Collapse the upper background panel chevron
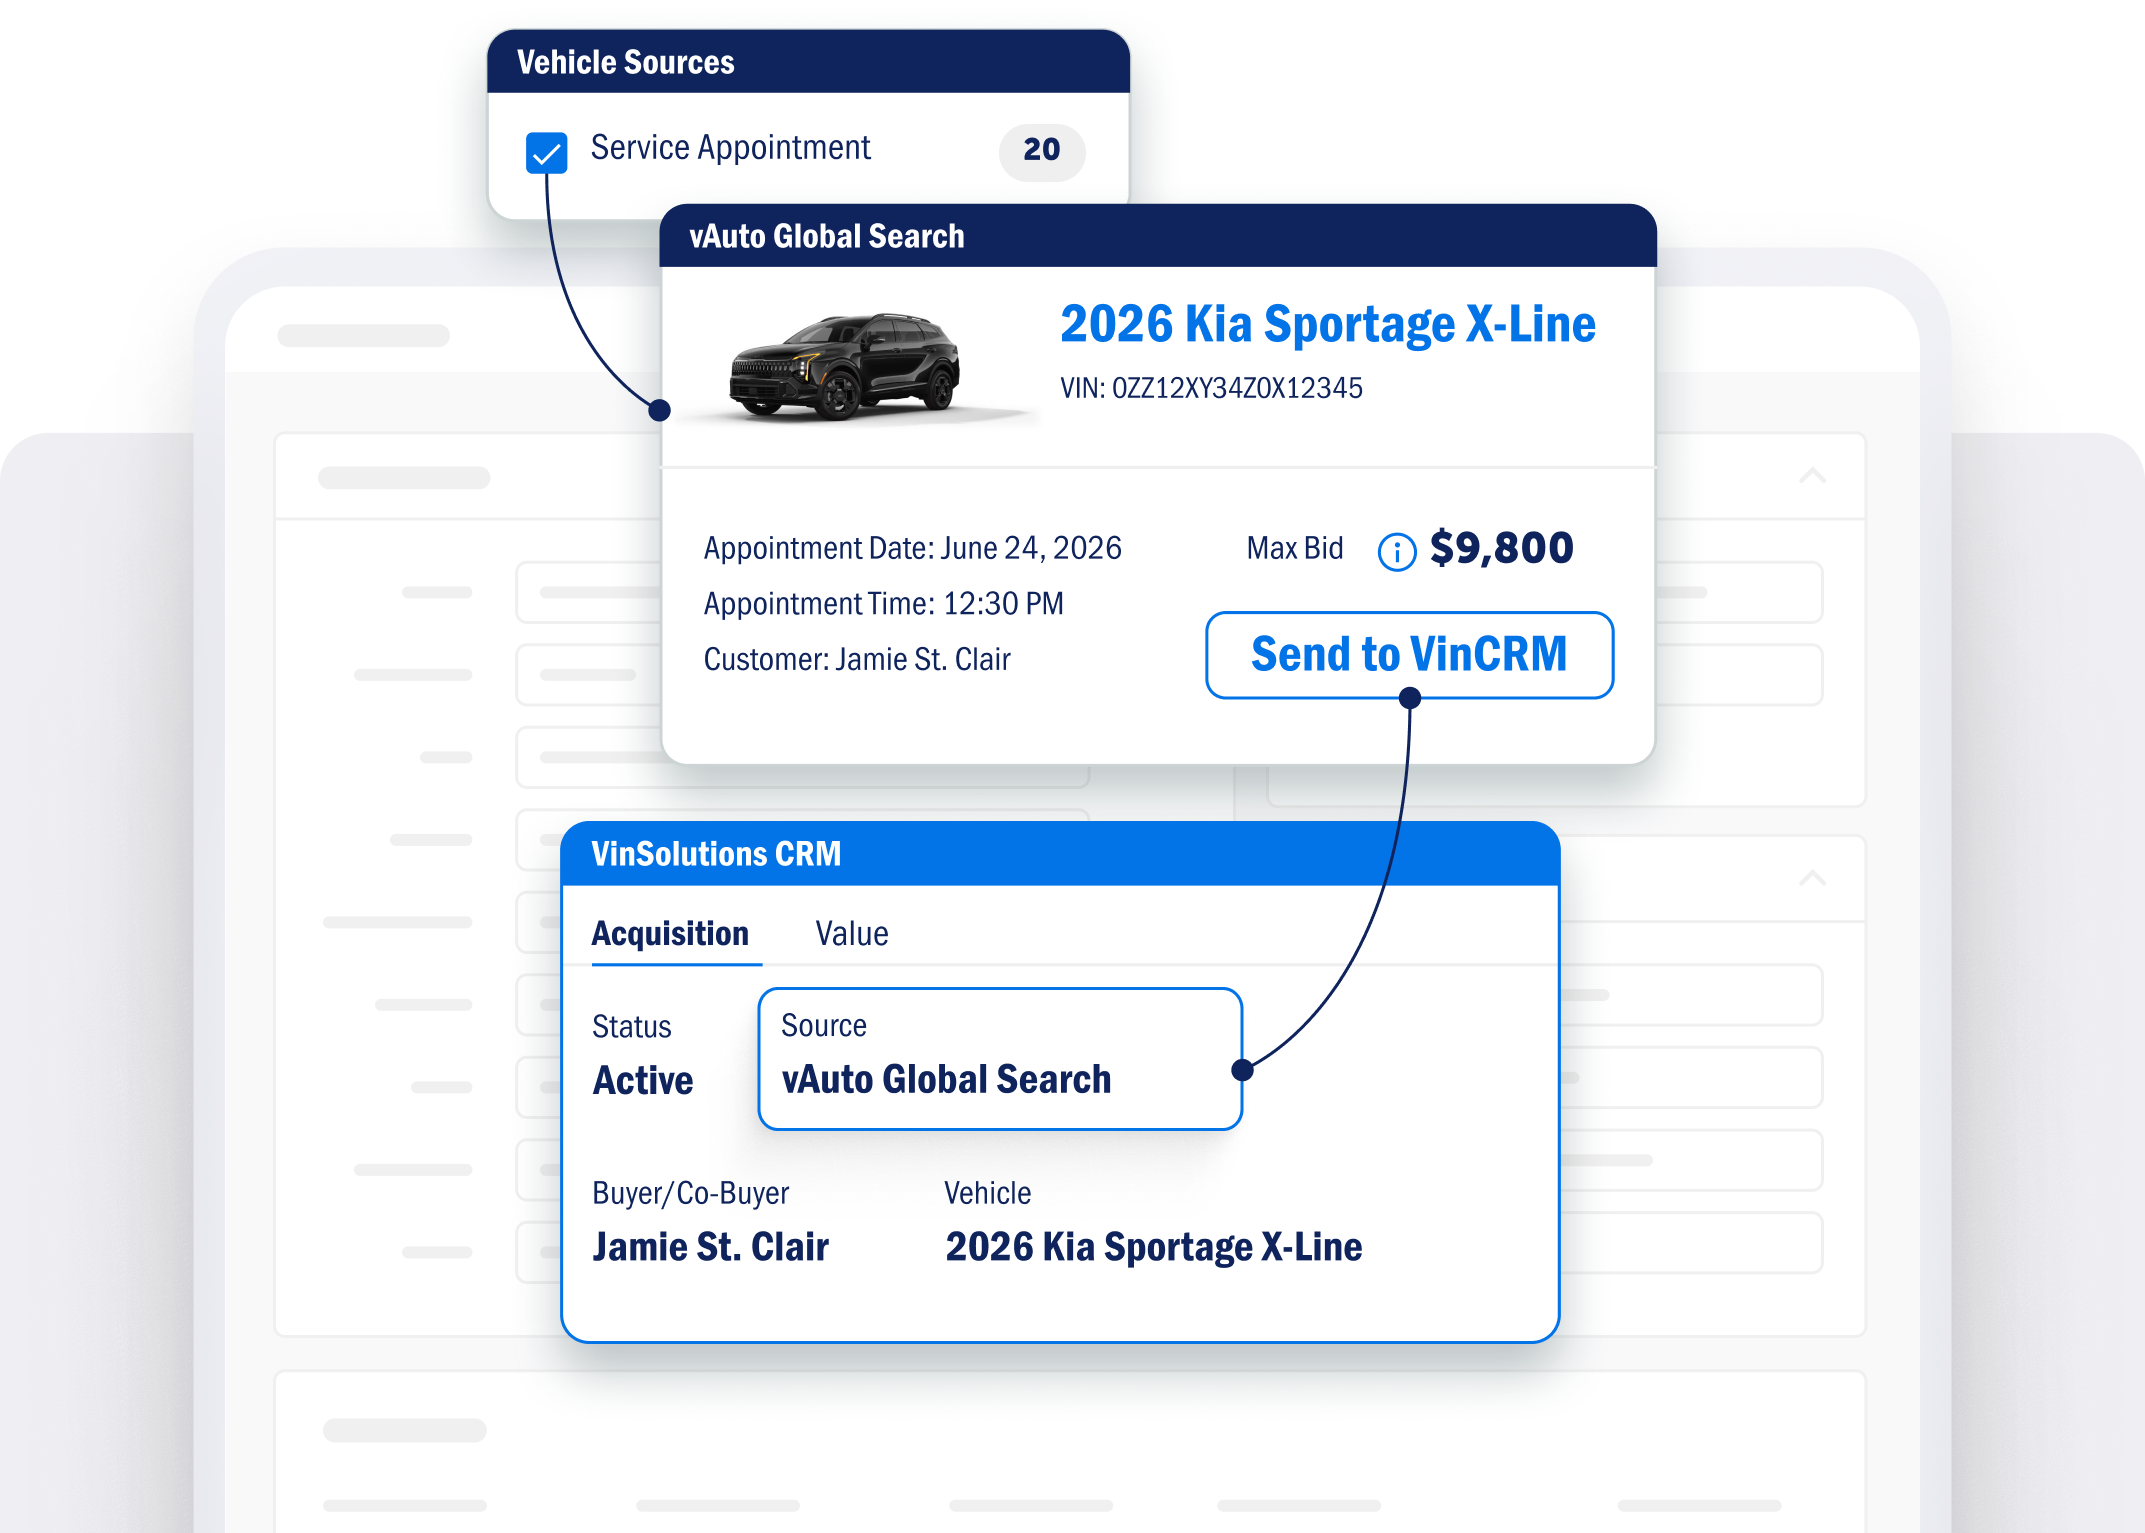 1813,476
